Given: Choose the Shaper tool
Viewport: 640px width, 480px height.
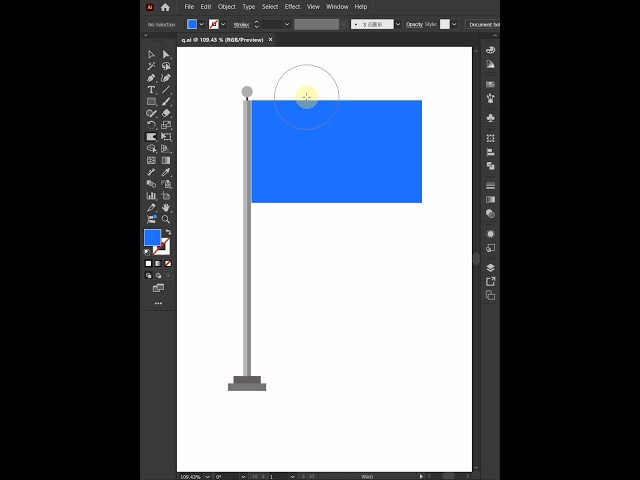Looking at the screenshot, I should tap(151, 113).
